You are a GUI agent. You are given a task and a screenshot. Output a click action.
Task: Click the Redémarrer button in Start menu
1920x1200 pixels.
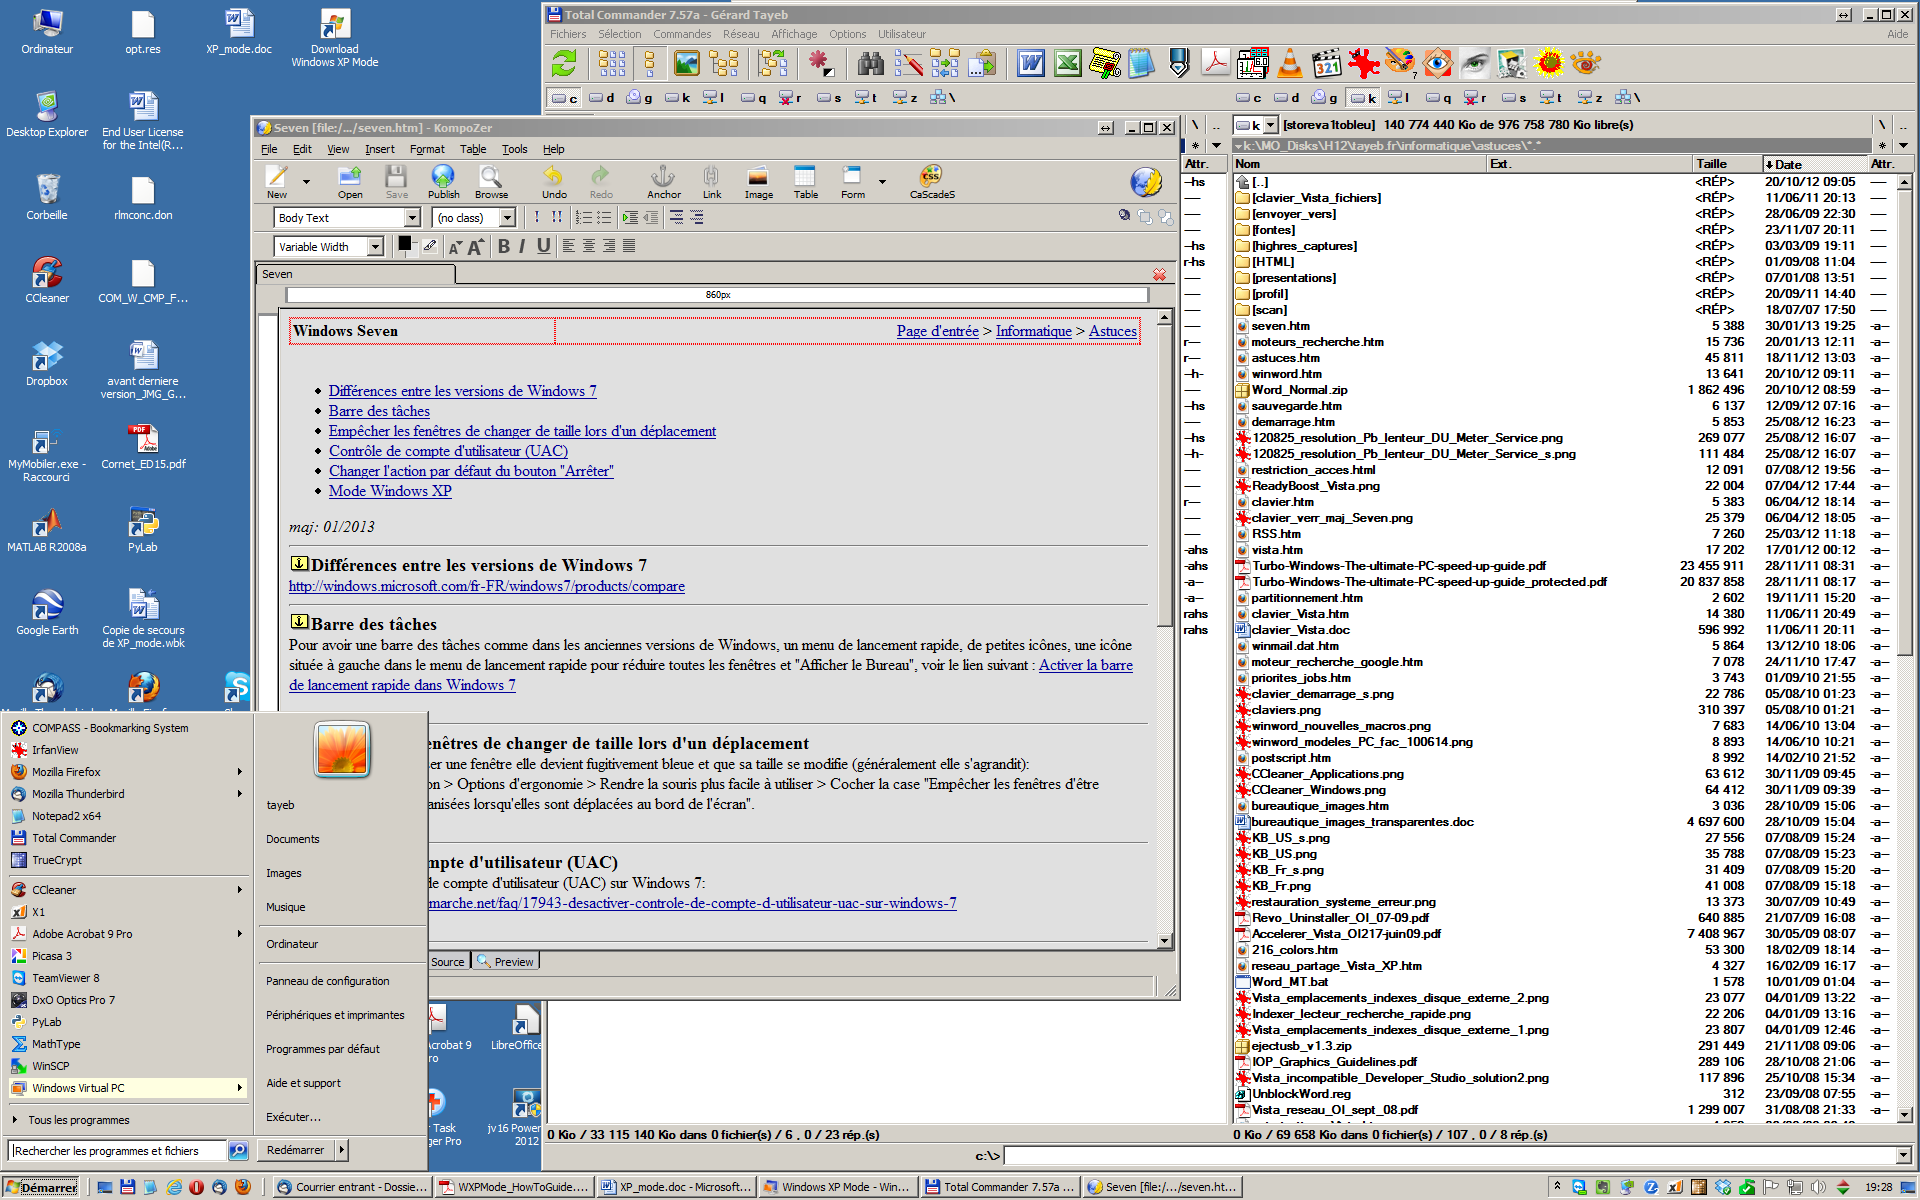click(x=296, y=1150)
